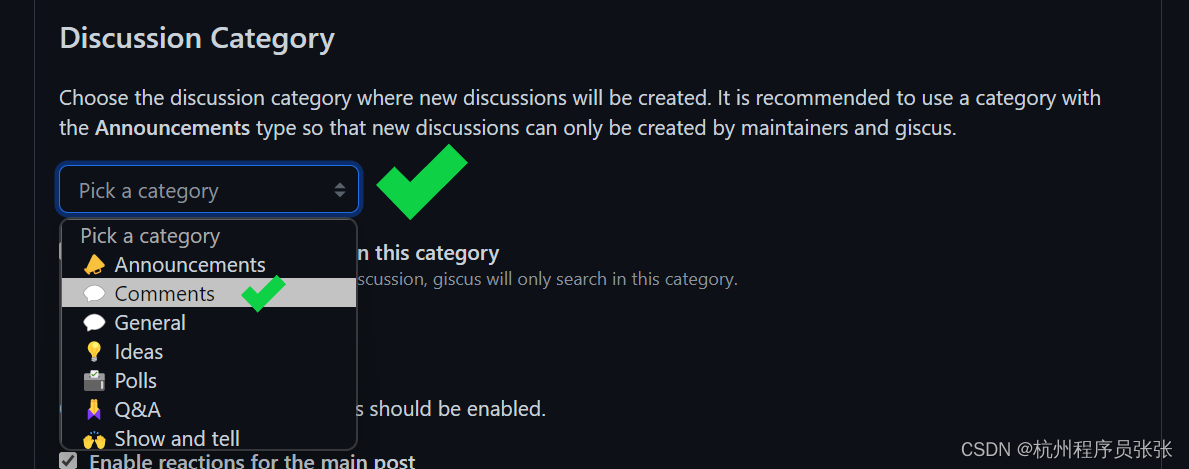Click the lightbulb icon beside Ideas

click(94, 351)
